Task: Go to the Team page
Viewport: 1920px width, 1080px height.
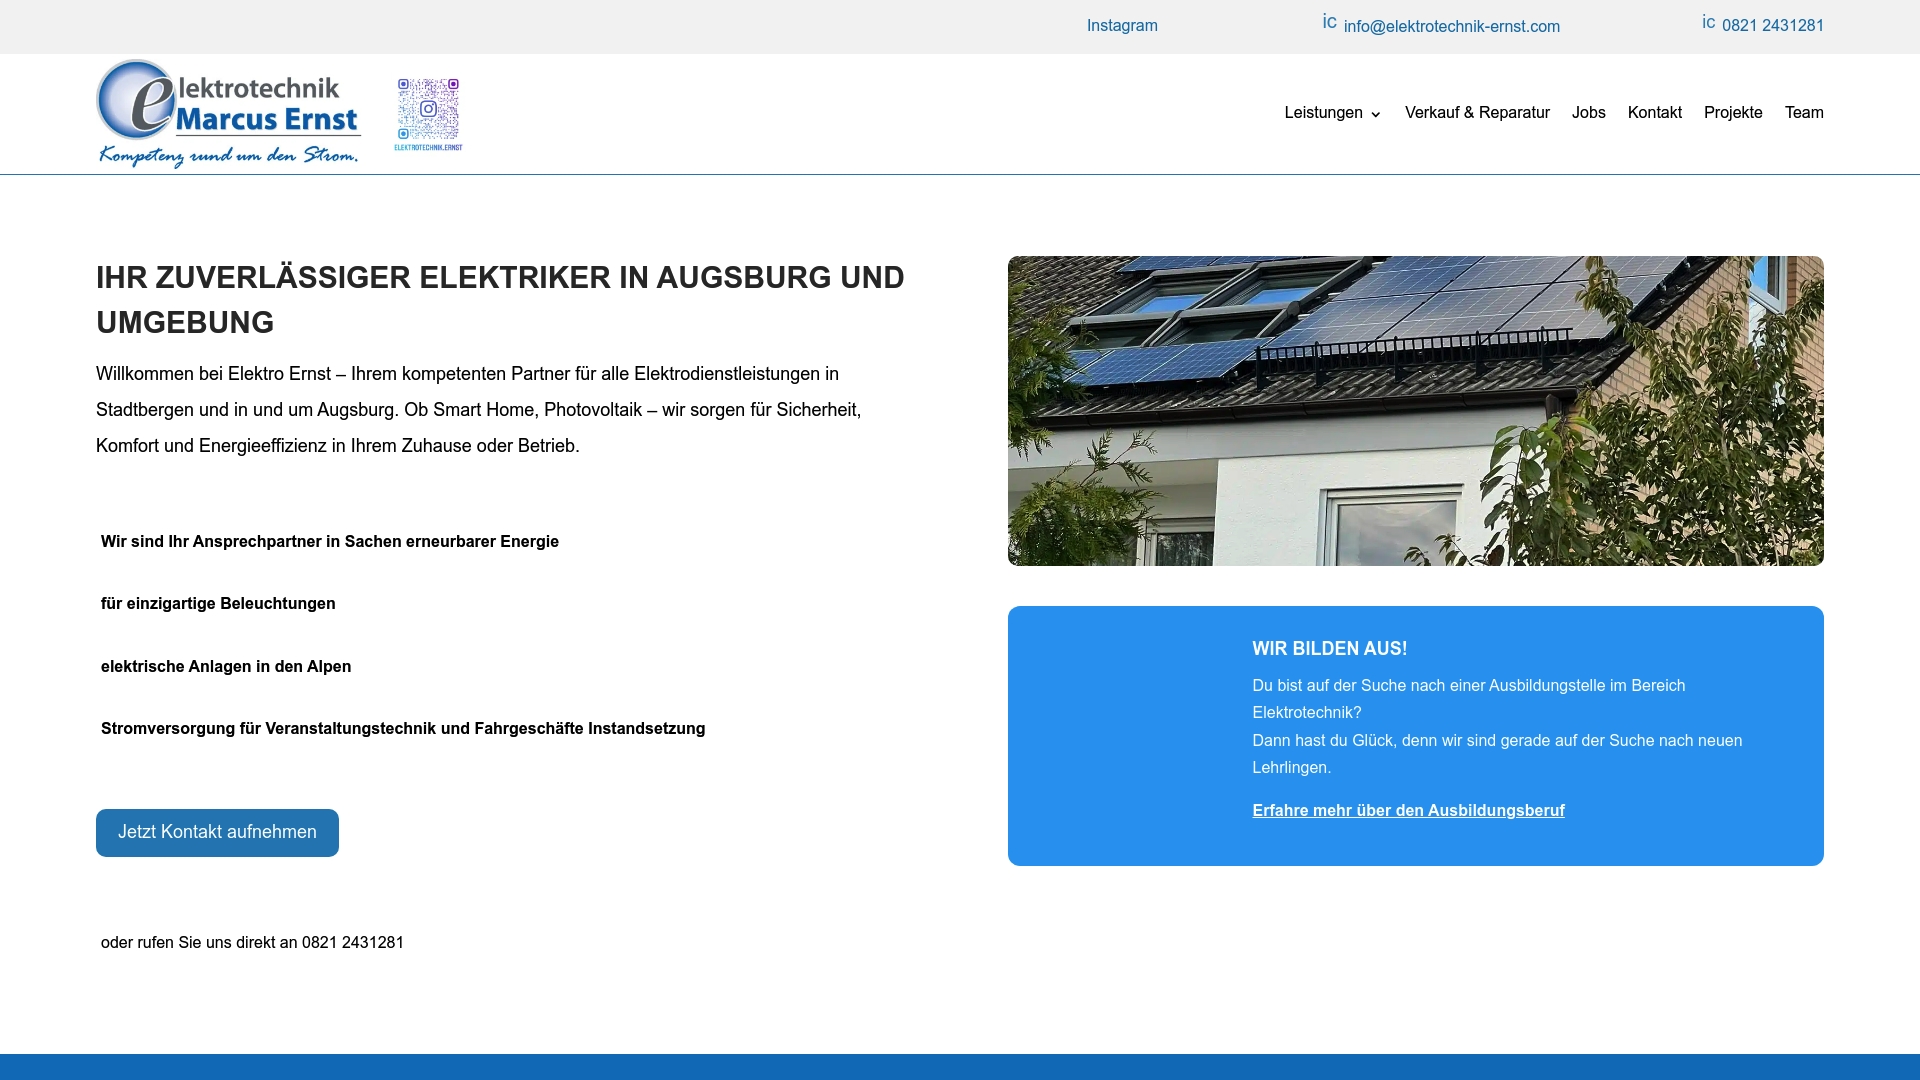Action: (x=1804, y=113)
